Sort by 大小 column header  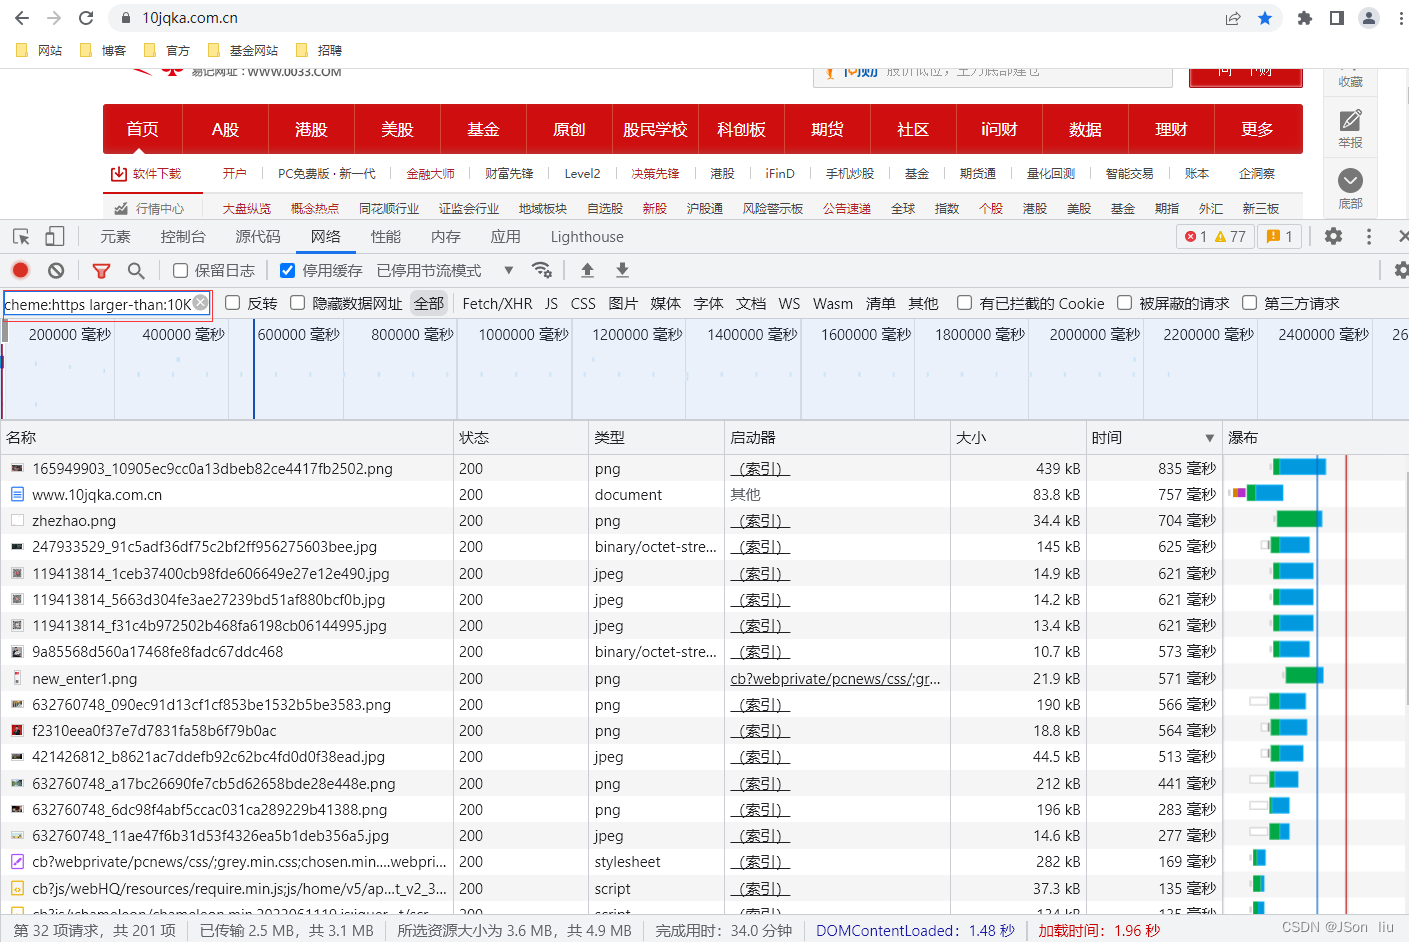1018,437
